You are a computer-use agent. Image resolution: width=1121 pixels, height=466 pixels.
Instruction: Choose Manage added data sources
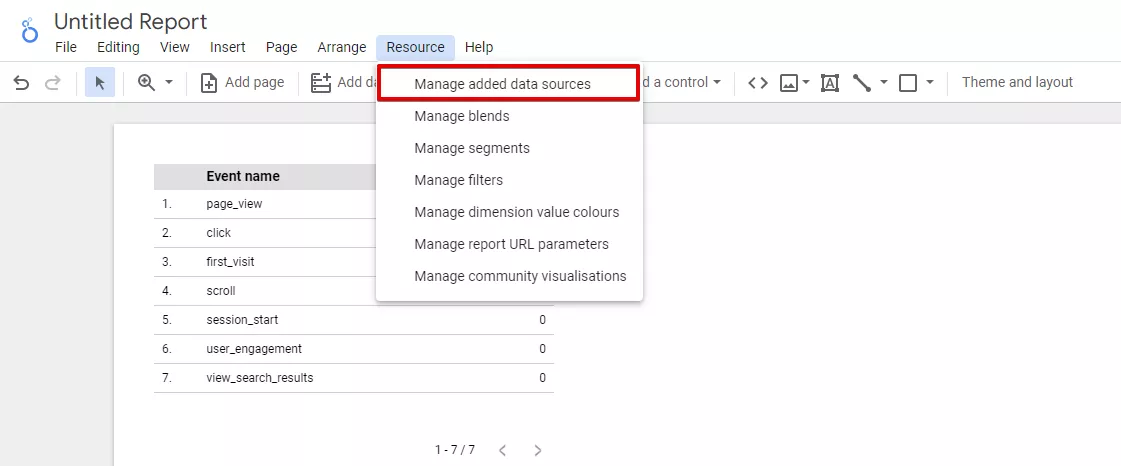pos(508,84)
